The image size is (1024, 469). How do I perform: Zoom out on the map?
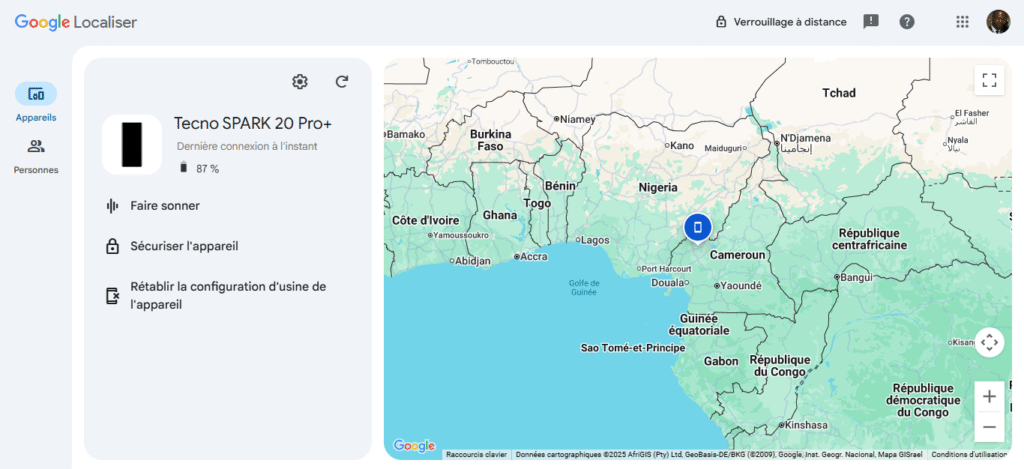click(x=989, y=427)
